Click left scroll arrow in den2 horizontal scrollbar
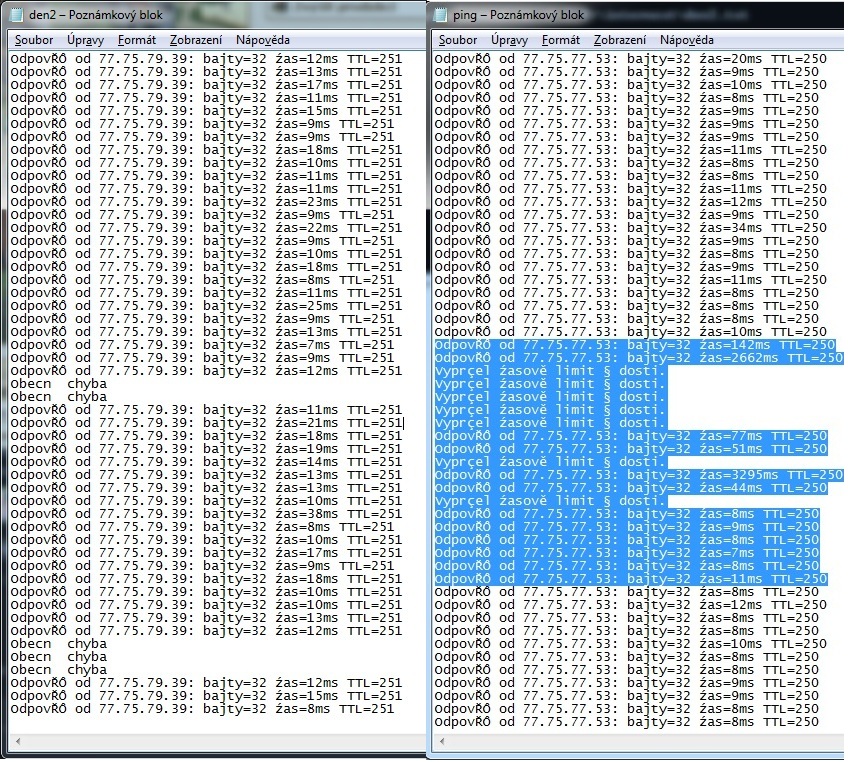 click(x=17, y=741)
